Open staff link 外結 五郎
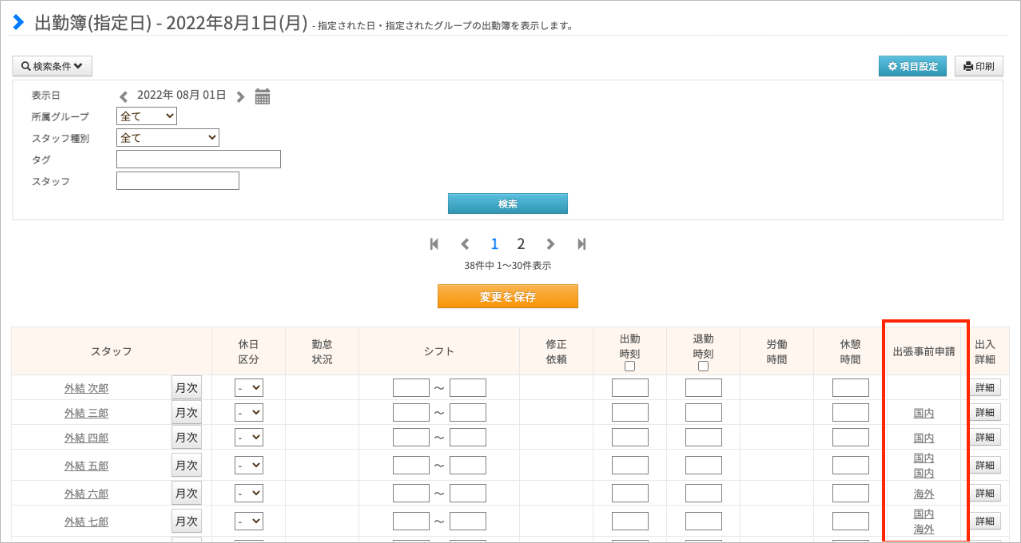 click(87, 466)
